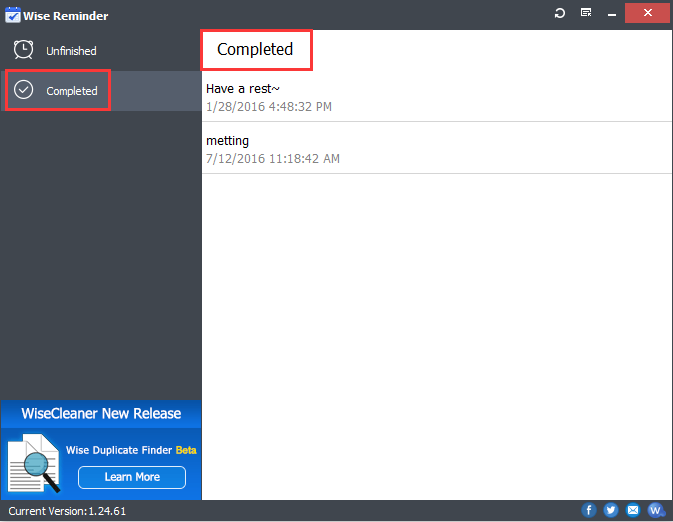Click the 'Wise Duplicate Finder Beta' text
This screenshot has width=673, height=522.
131,450
